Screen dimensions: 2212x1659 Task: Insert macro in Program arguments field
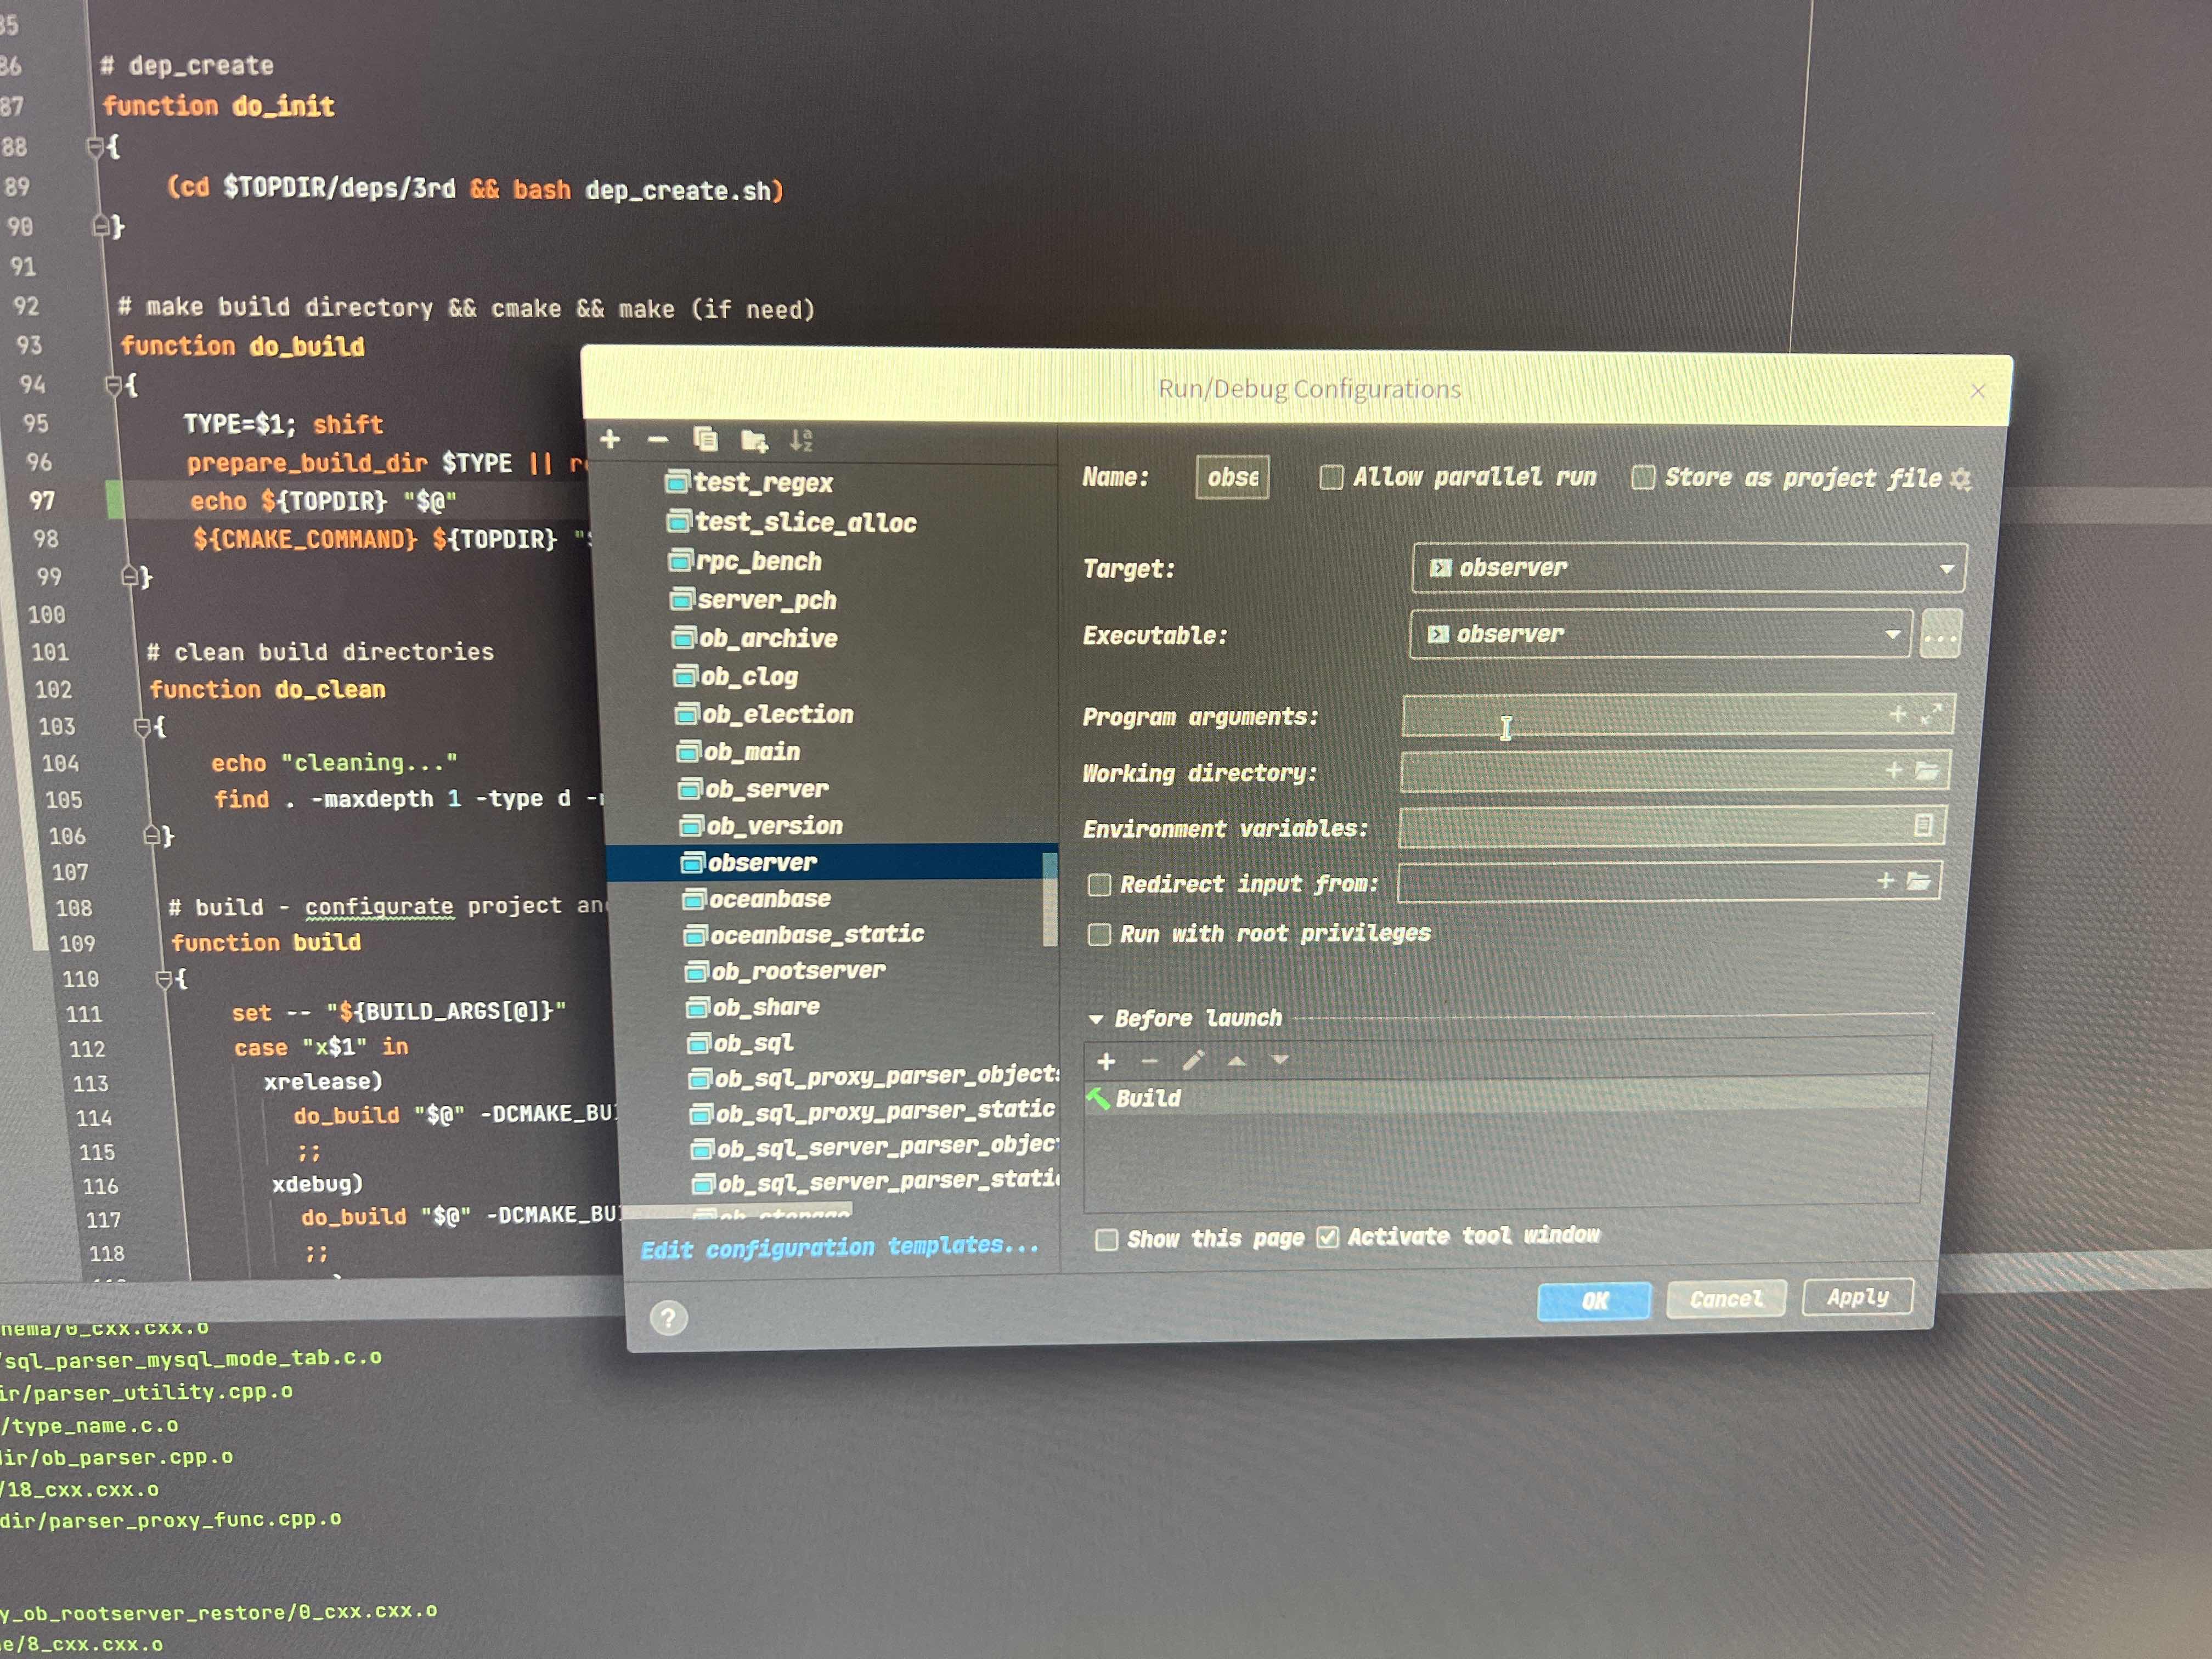point(1897,714)
